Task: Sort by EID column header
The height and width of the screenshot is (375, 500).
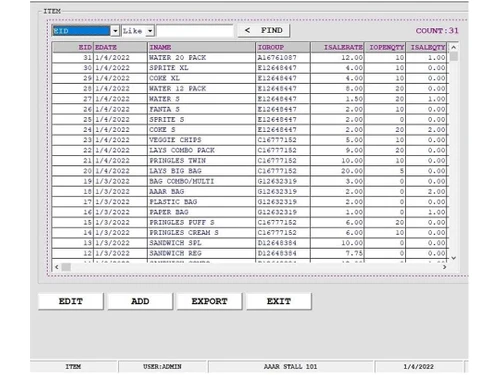Action: [73, 47]
